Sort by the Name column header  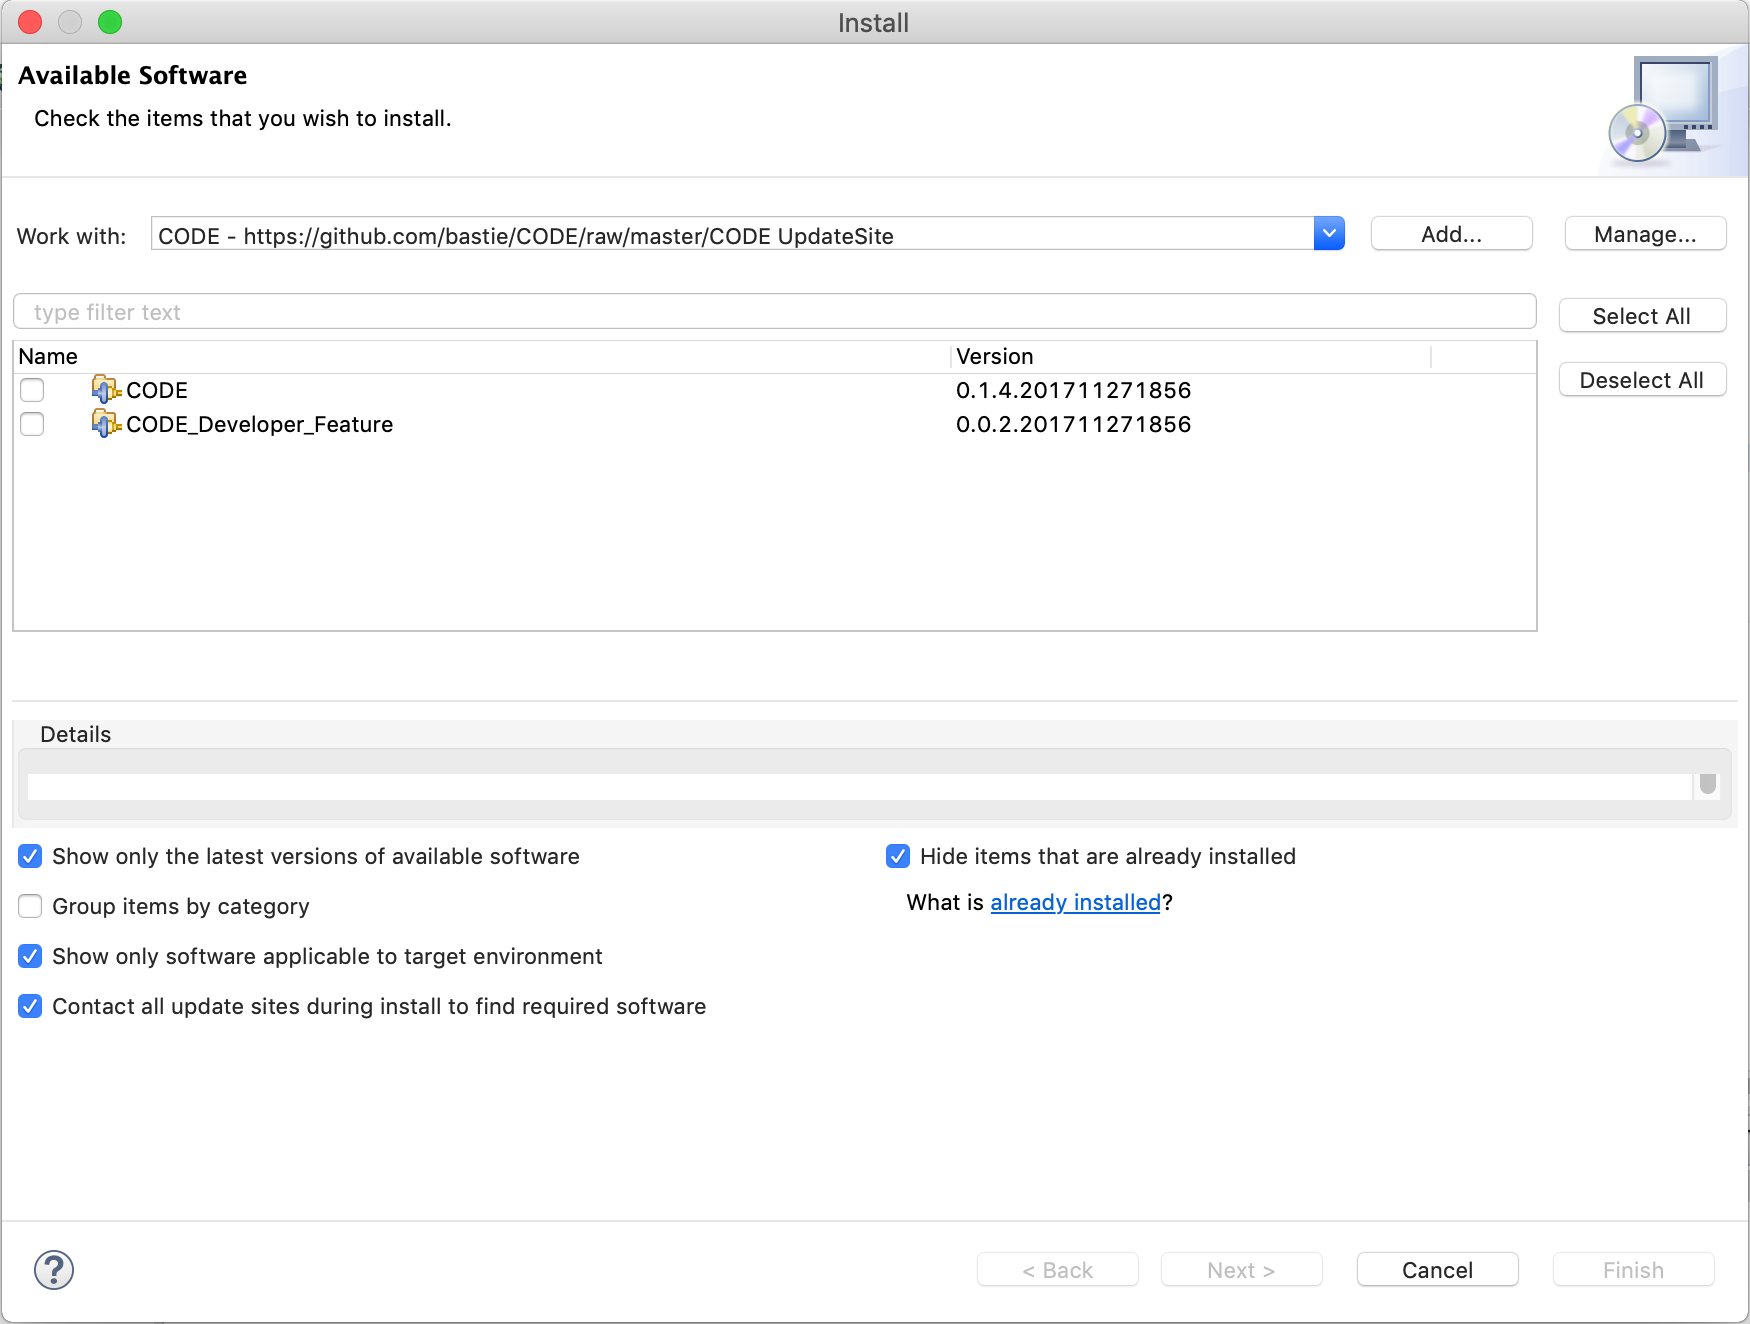click(481, 357)
